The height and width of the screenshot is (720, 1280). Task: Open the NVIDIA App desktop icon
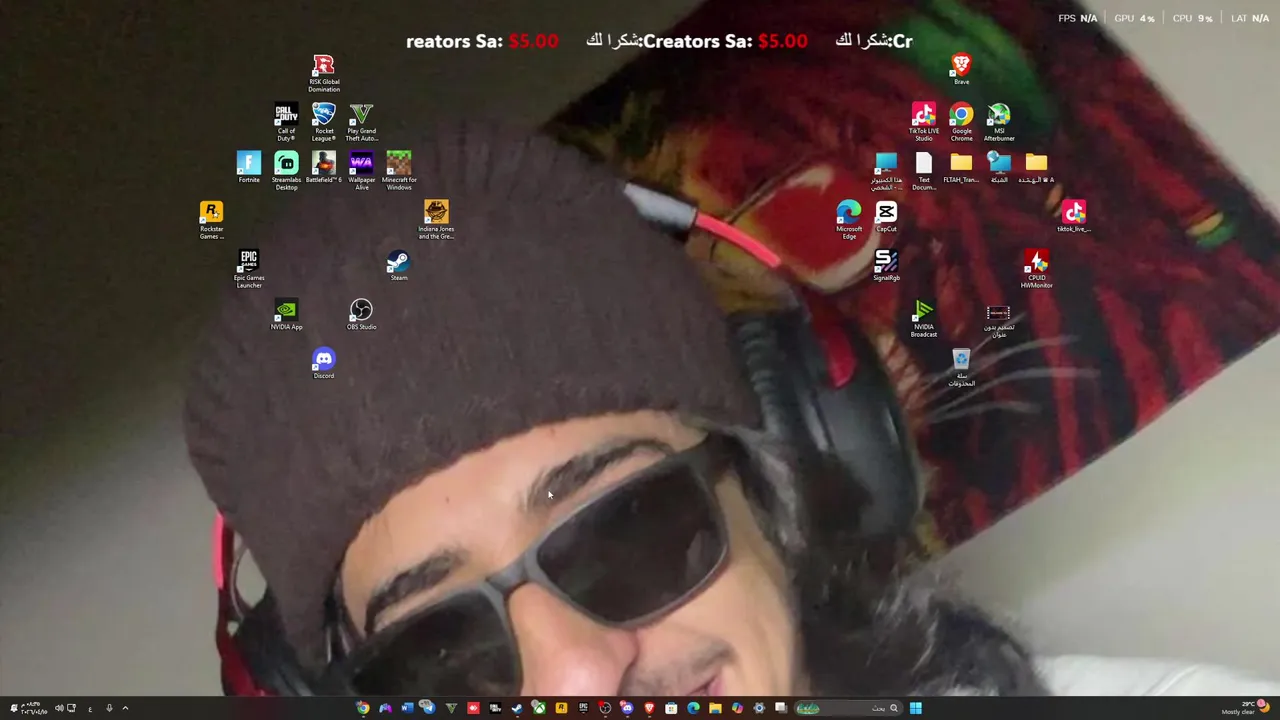[x=286, y=314]
